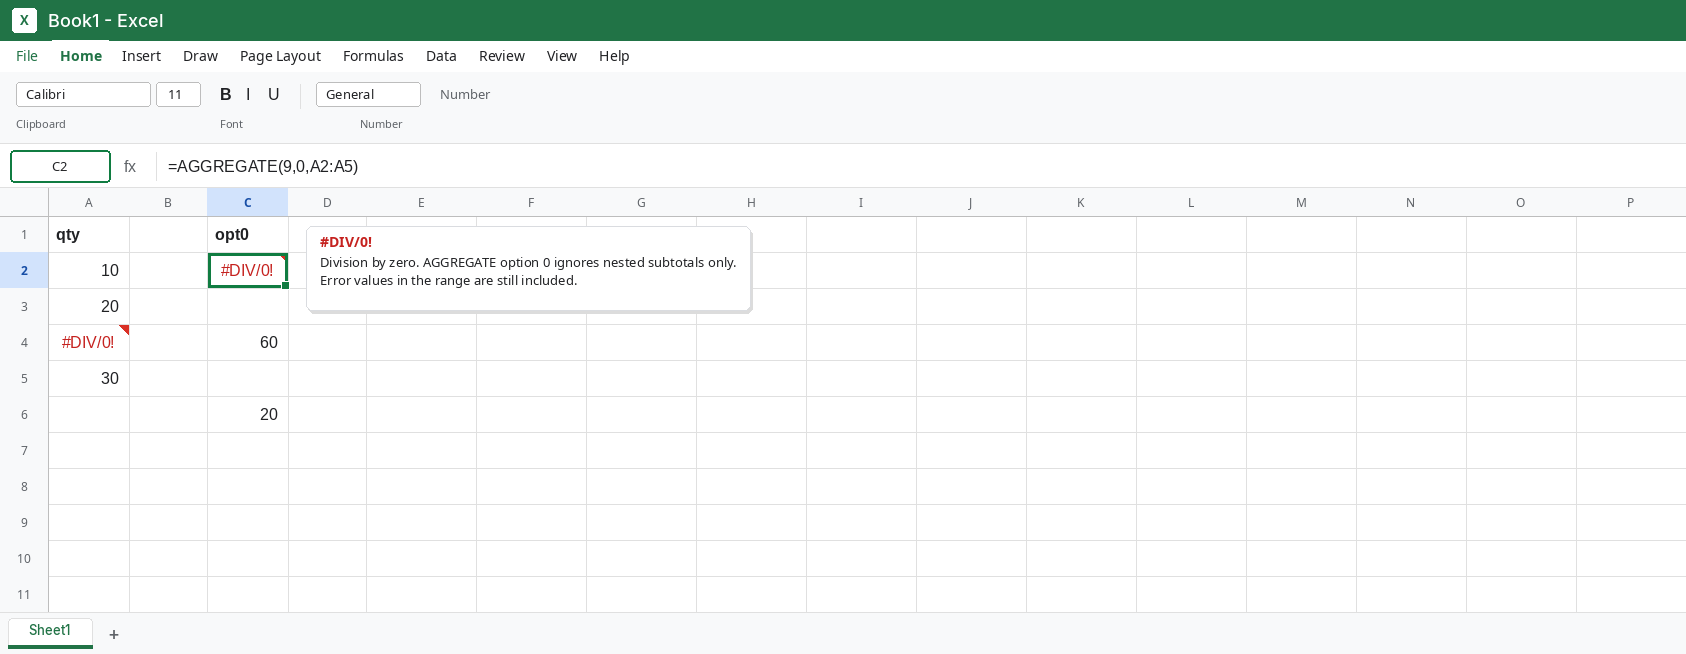This screenshot has width=1686, height=654.
Task: Select cell C6 with value 20
Action: pyautogui.click(x=248, y=415)
